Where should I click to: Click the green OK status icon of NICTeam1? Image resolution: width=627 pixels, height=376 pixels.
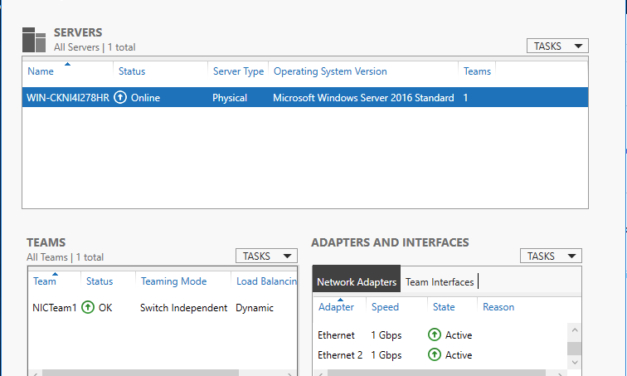[88, 307]
